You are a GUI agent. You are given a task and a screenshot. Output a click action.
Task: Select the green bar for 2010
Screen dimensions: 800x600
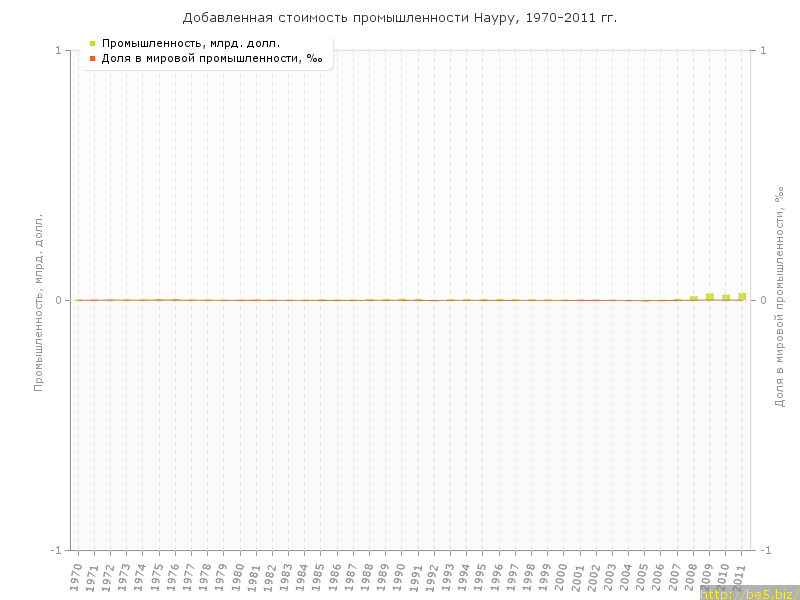(x=726, y=297)
